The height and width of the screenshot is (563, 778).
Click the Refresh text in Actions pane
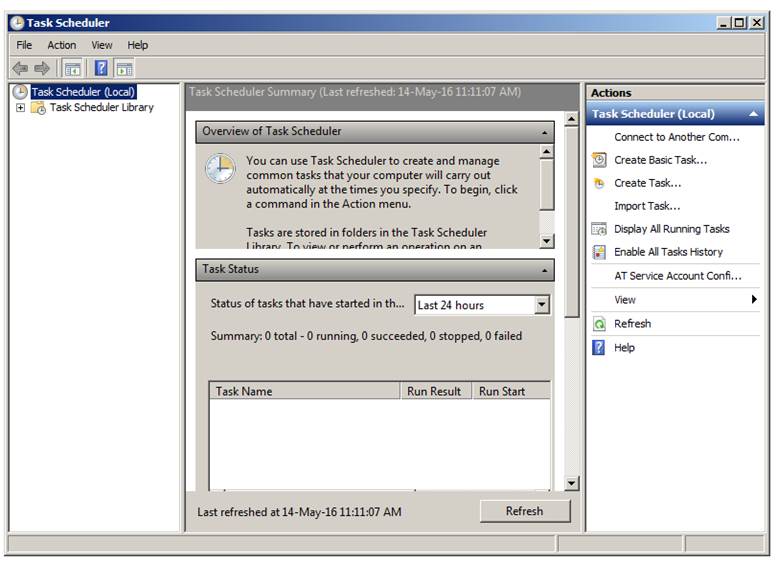point(633,324)
